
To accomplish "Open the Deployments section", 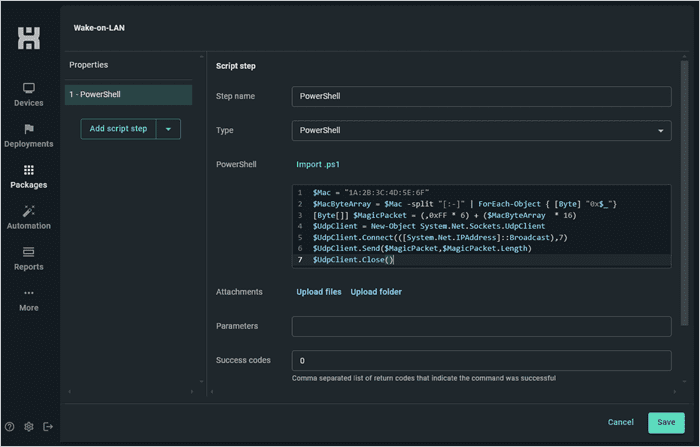I will (29, 136).
